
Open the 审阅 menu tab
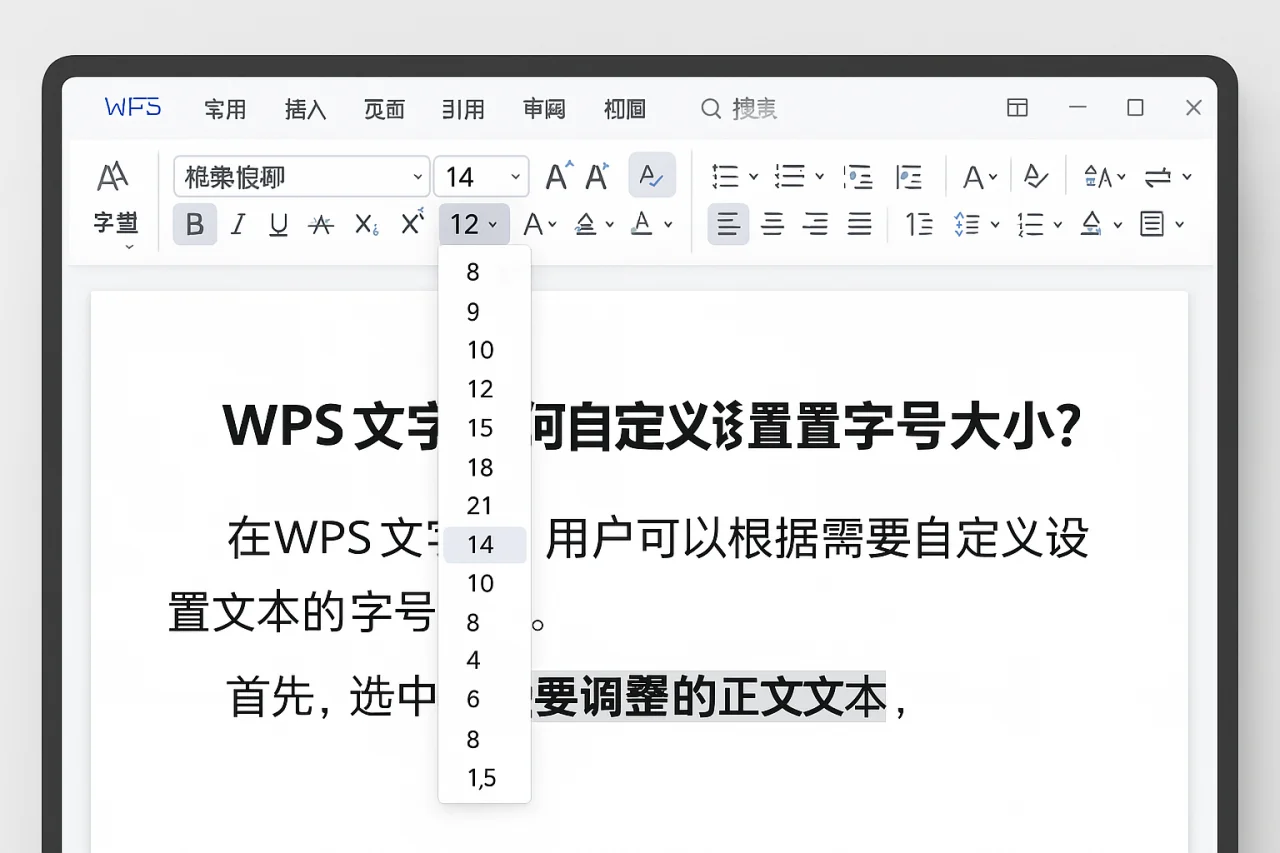coord(544,110)
